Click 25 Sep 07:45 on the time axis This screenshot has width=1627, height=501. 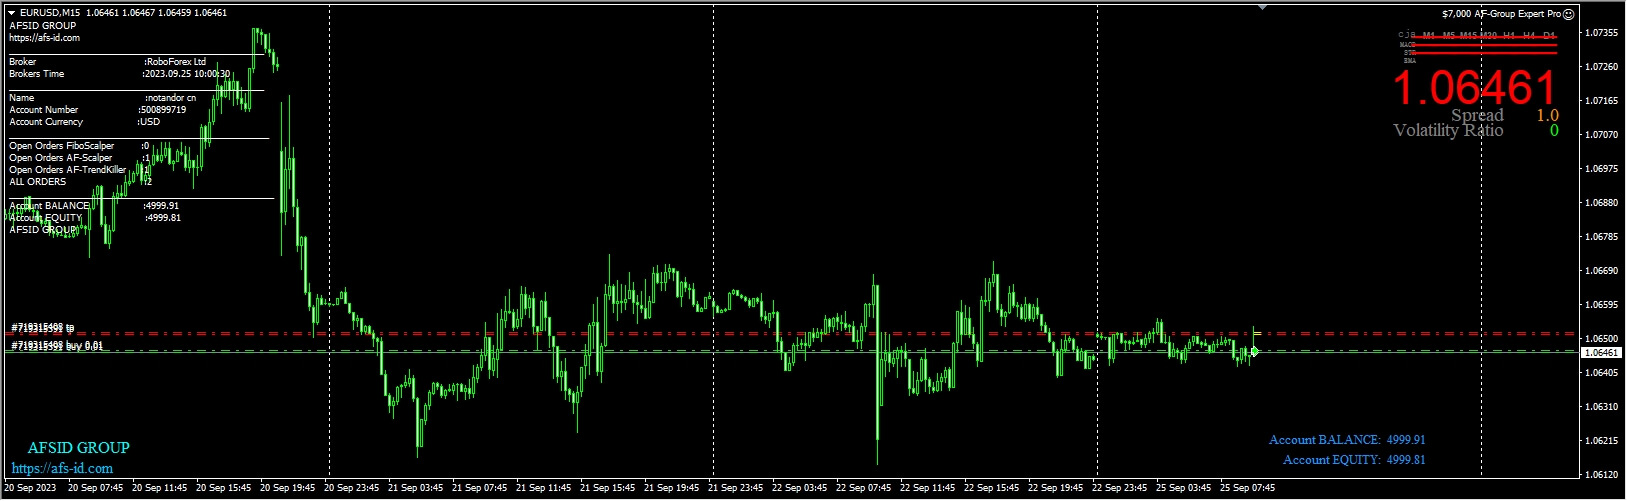click(1248, 488)
